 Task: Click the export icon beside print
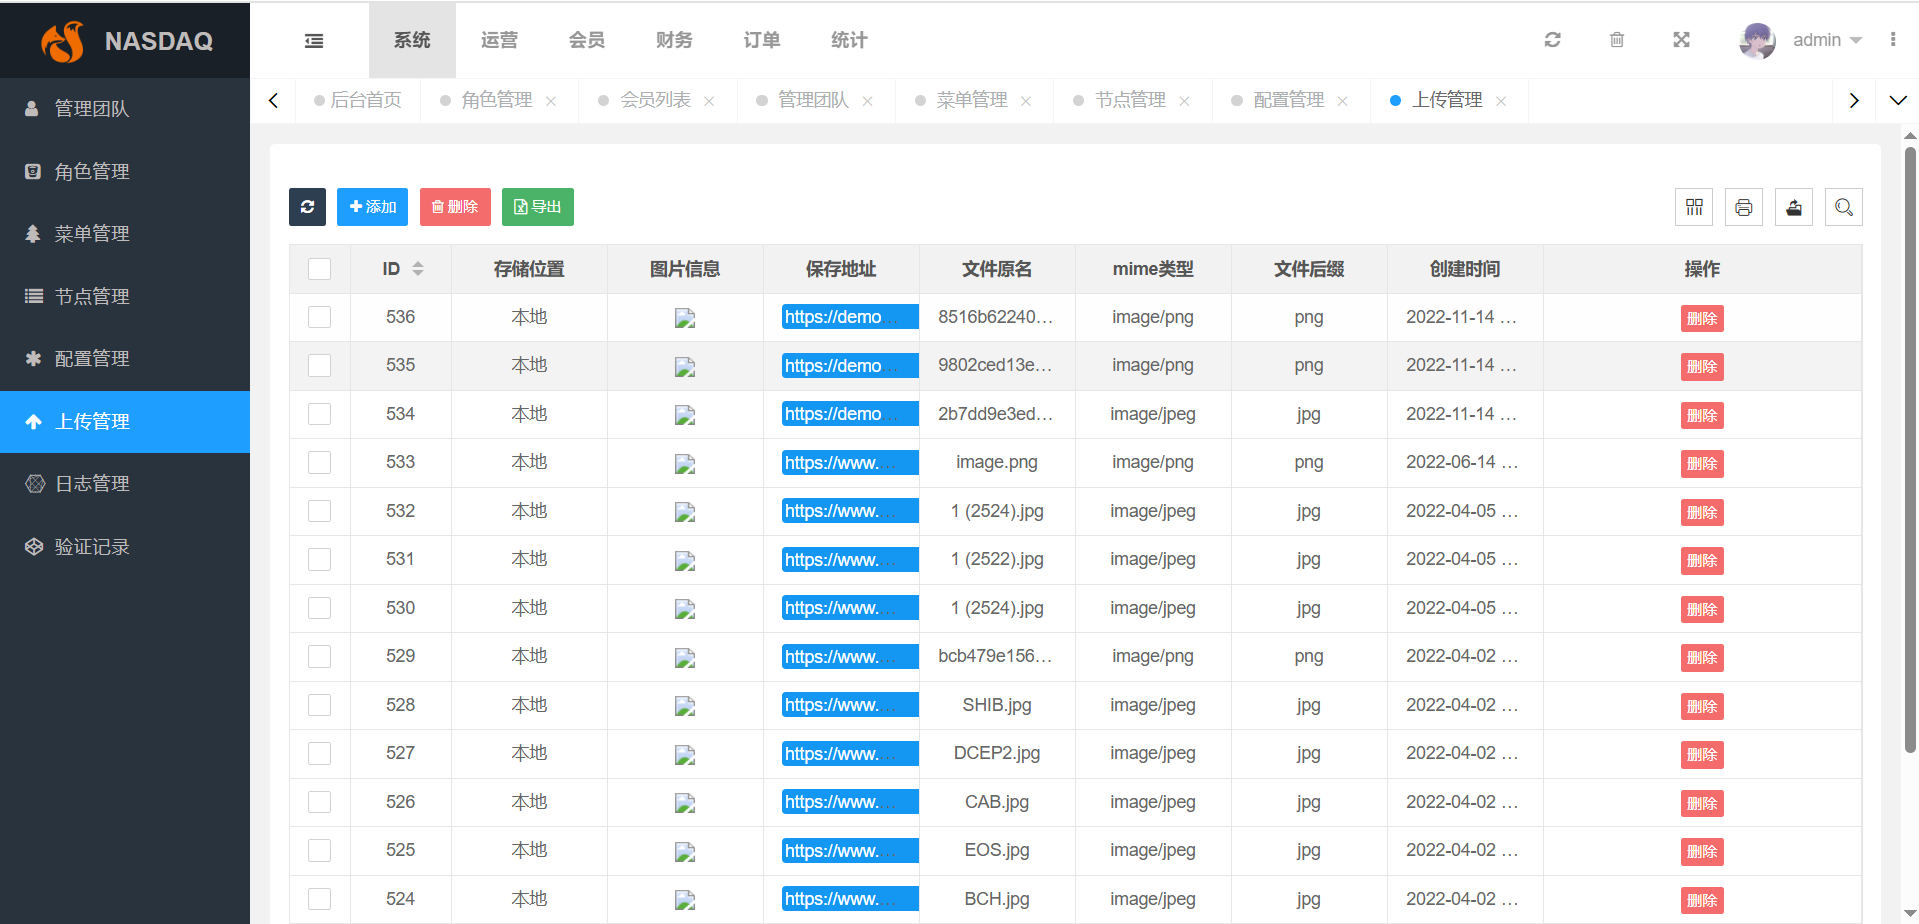pos(1794,207)
